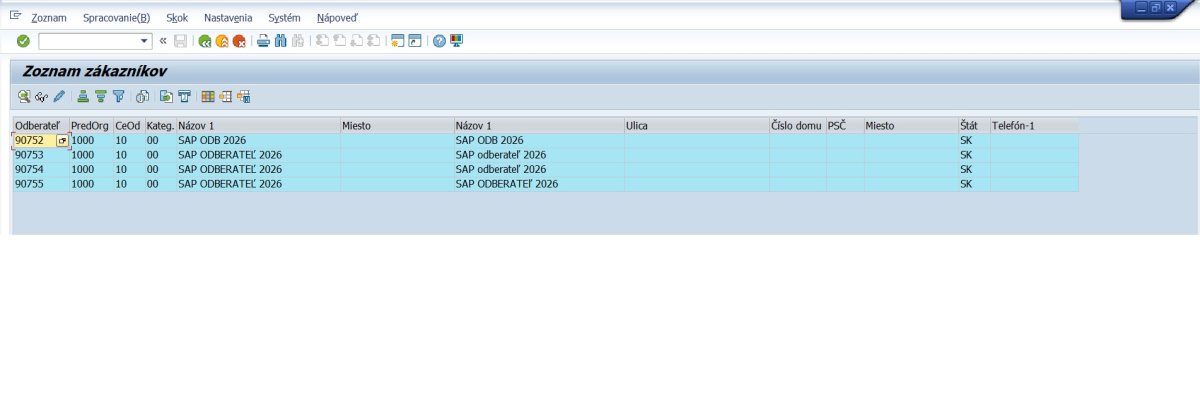The width and height of the screenshot is (1200, 409).
Task: Open Help with the question mark icon
Action: click(x=439, y=41)
